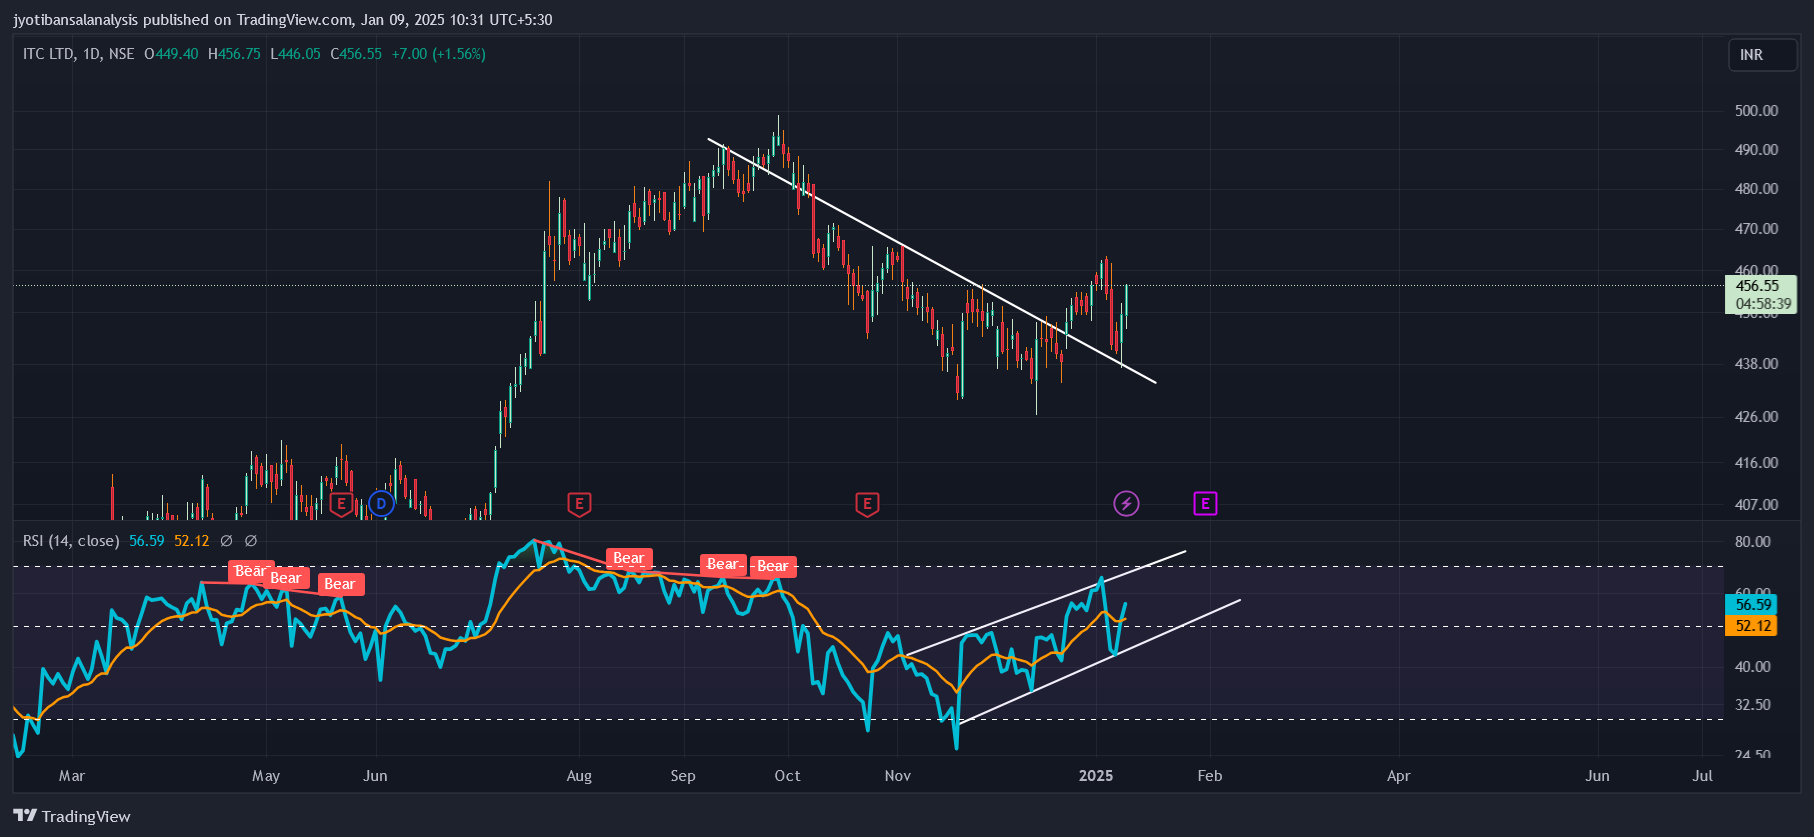The width and height of the screenshot is (1814, 837).
Task: Click the bar countdown 04:58:39
Action: pos(1763,304)
